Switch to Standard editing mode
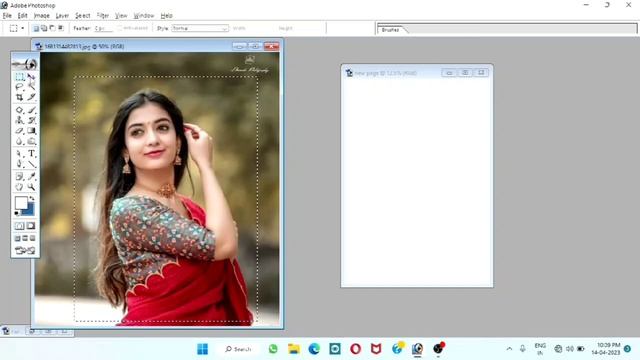Image resolution: width=640 pixels, height=360 pixels. click(x=19, y=226)
